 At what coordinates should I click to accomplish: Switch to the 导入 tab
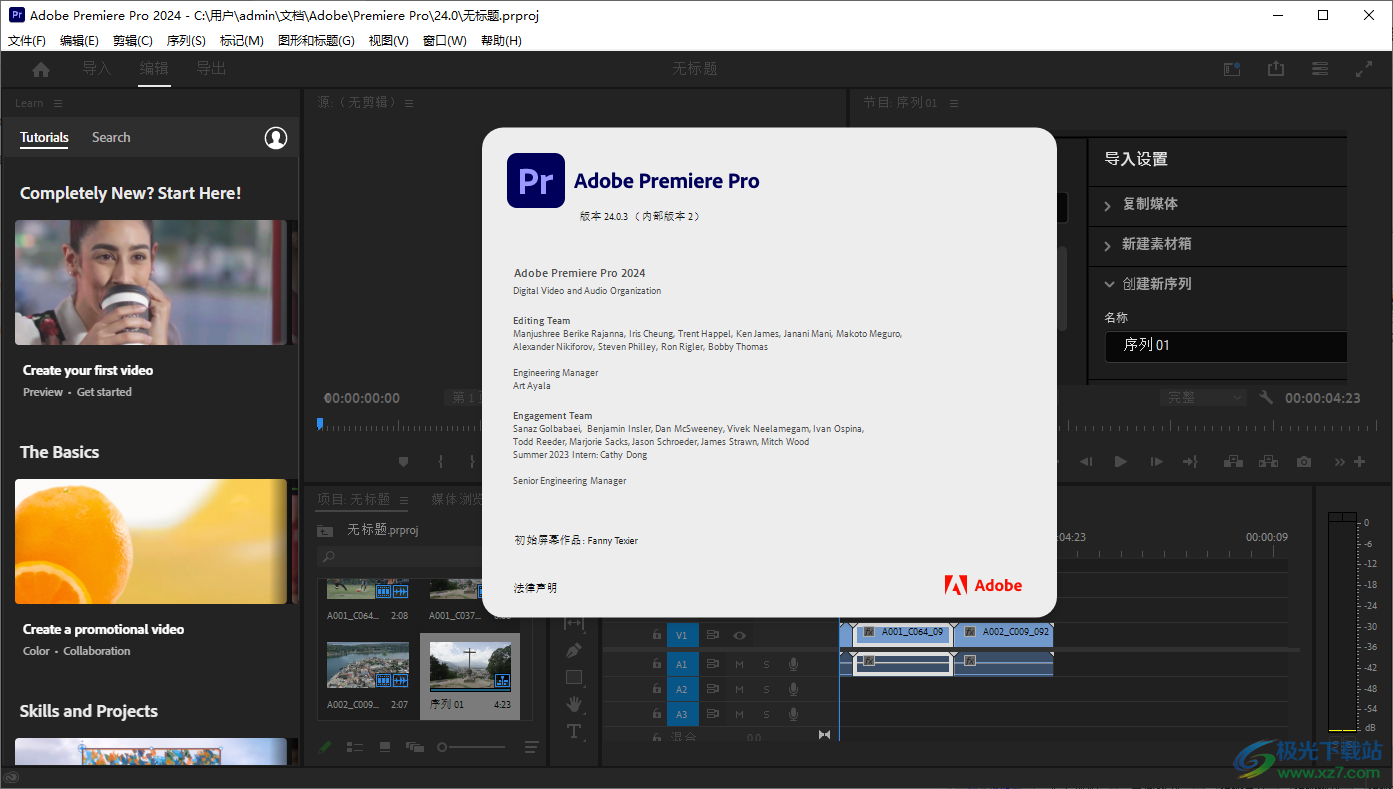[96, 69]
